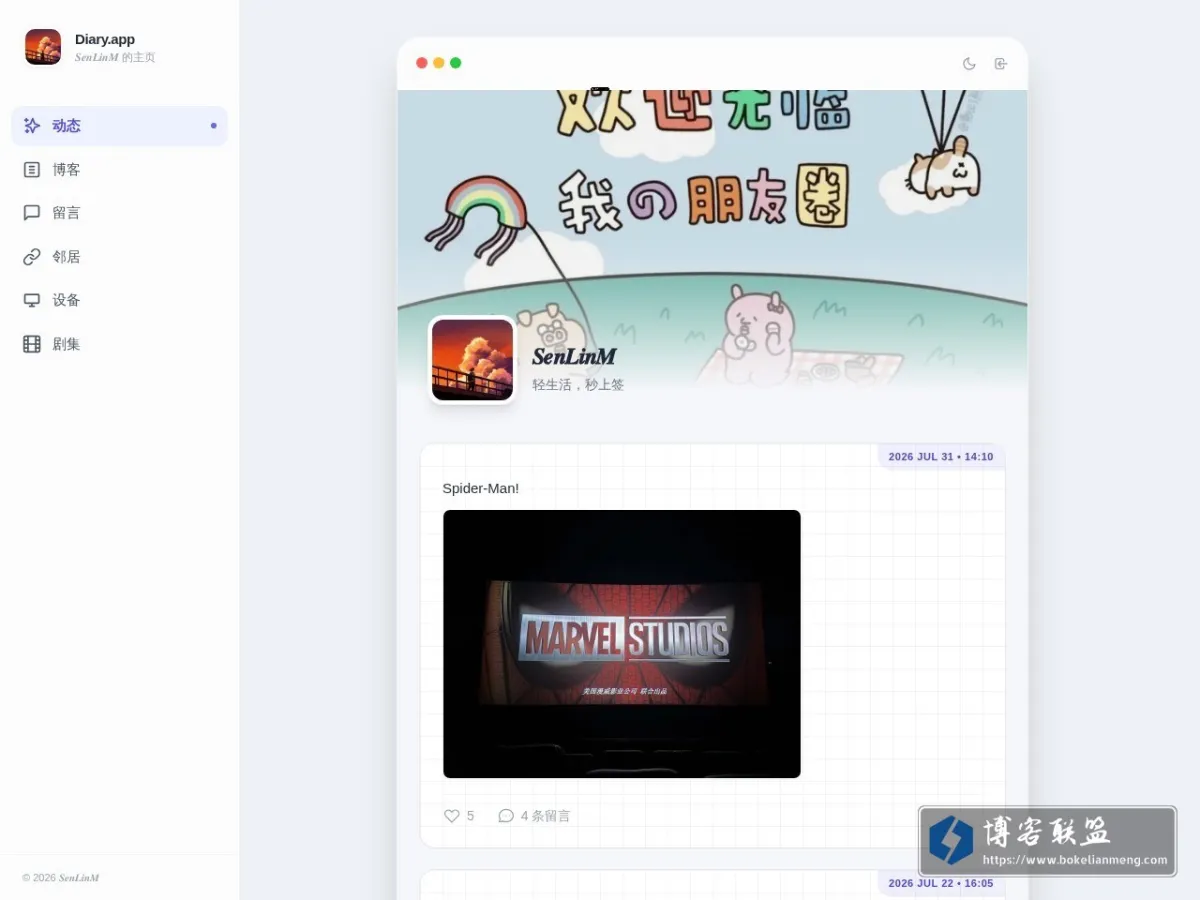The image size is (1200, 900).
Task: Click the login arrow icon in window header
Action: tap(1000, 63)
